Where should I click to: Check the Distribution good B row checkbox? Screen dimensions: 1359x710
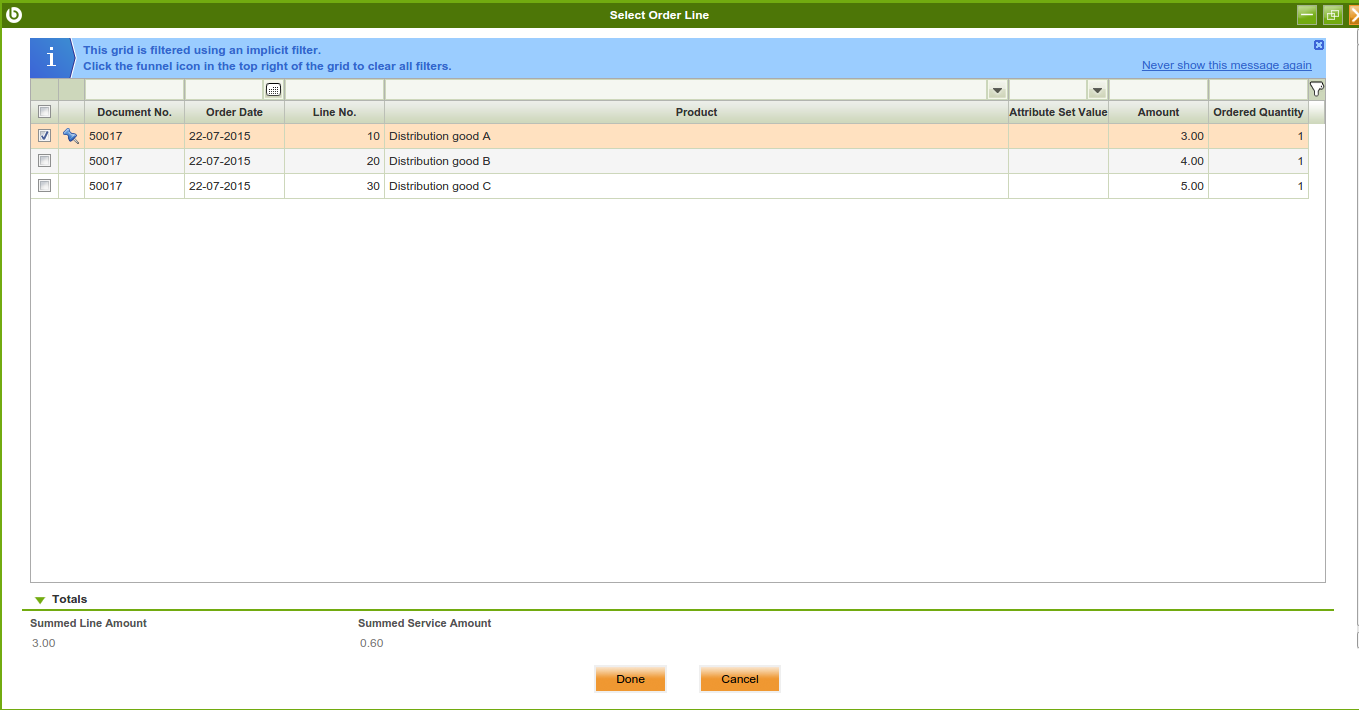pyautogui.click(x=44, y=161)
